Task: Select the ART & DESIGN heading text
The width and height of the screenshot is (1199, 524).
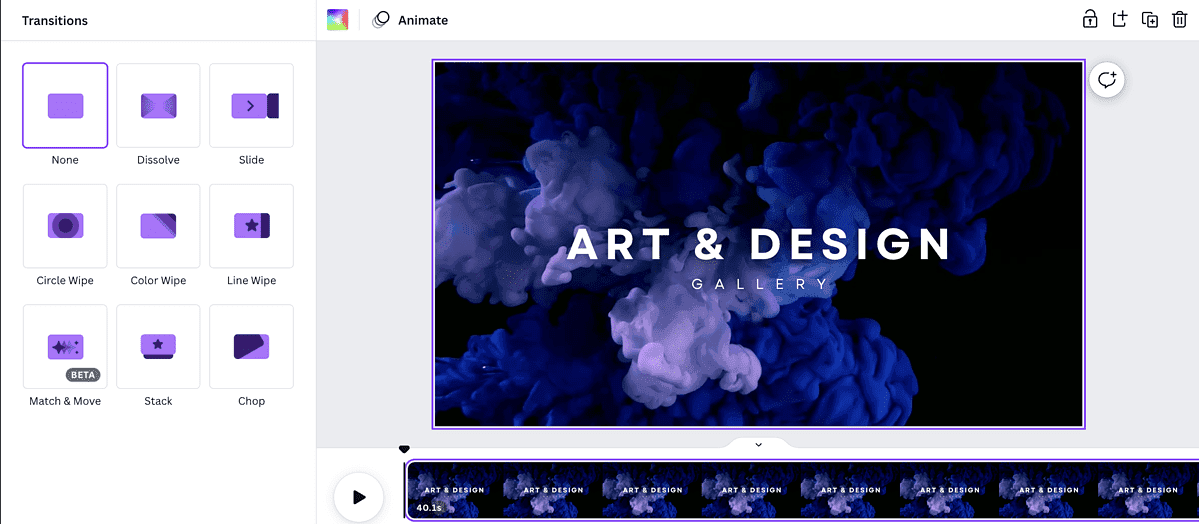Action: (x=759, y=245)
